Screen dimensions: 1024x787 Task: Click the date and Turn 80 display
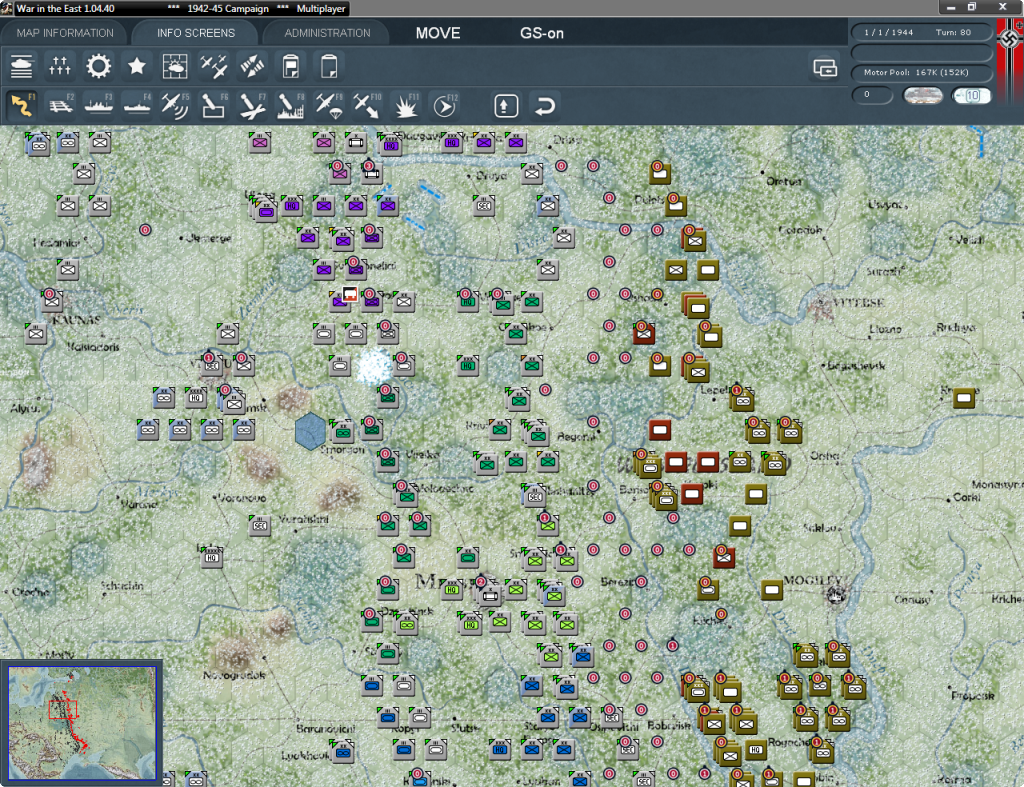921,32
